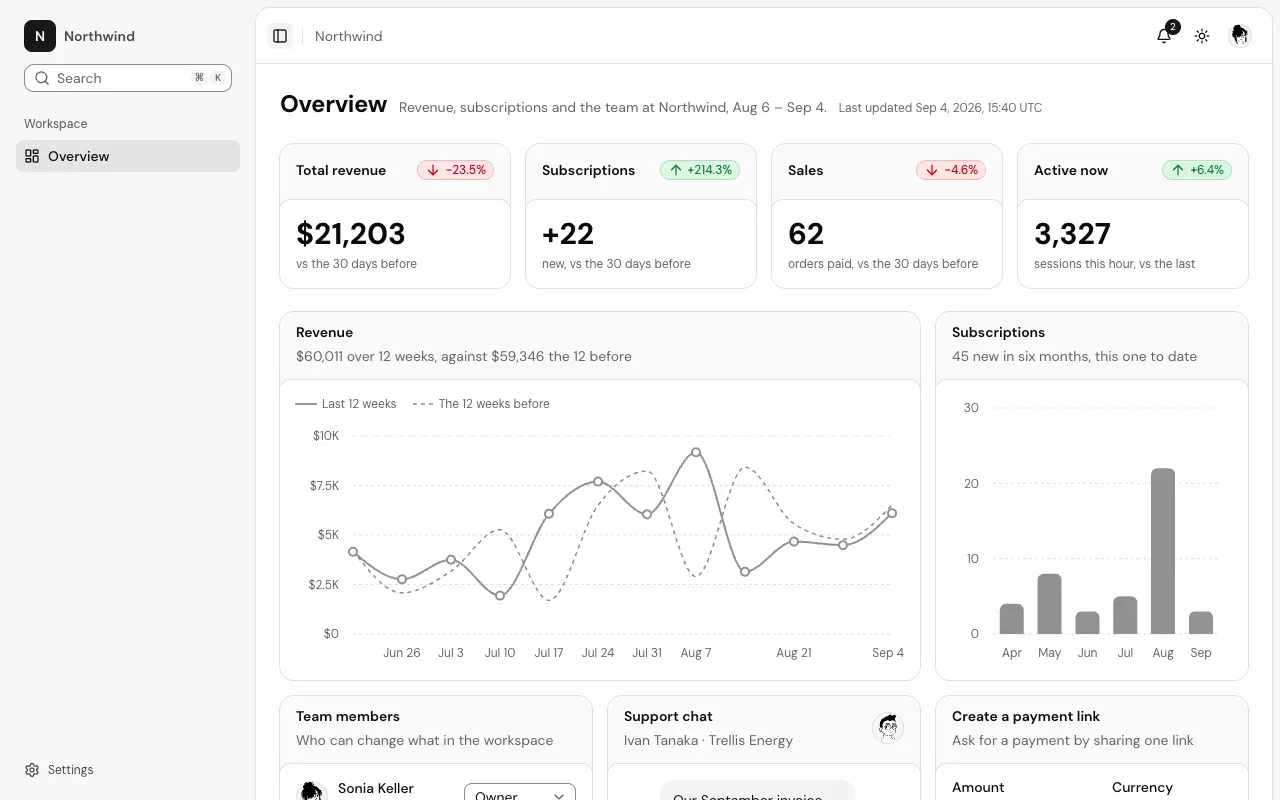Viewport: 1280px width, 800px height.
Task: Click the $21,203 total revenue value
Action: coord(351,234)
